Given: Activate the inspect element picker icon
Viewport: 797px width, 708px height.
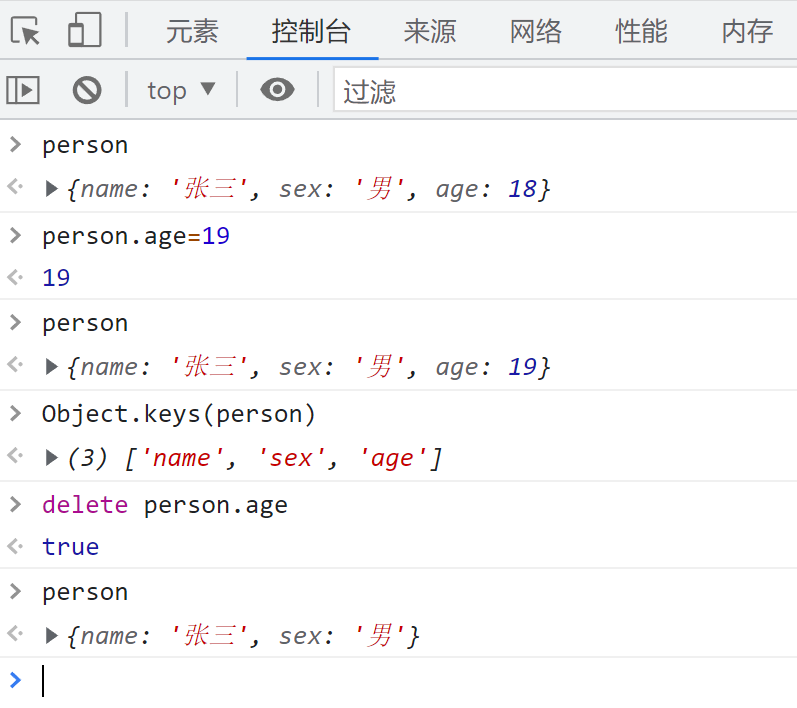Looking at the screenshot, I should (x=26, y=31).
